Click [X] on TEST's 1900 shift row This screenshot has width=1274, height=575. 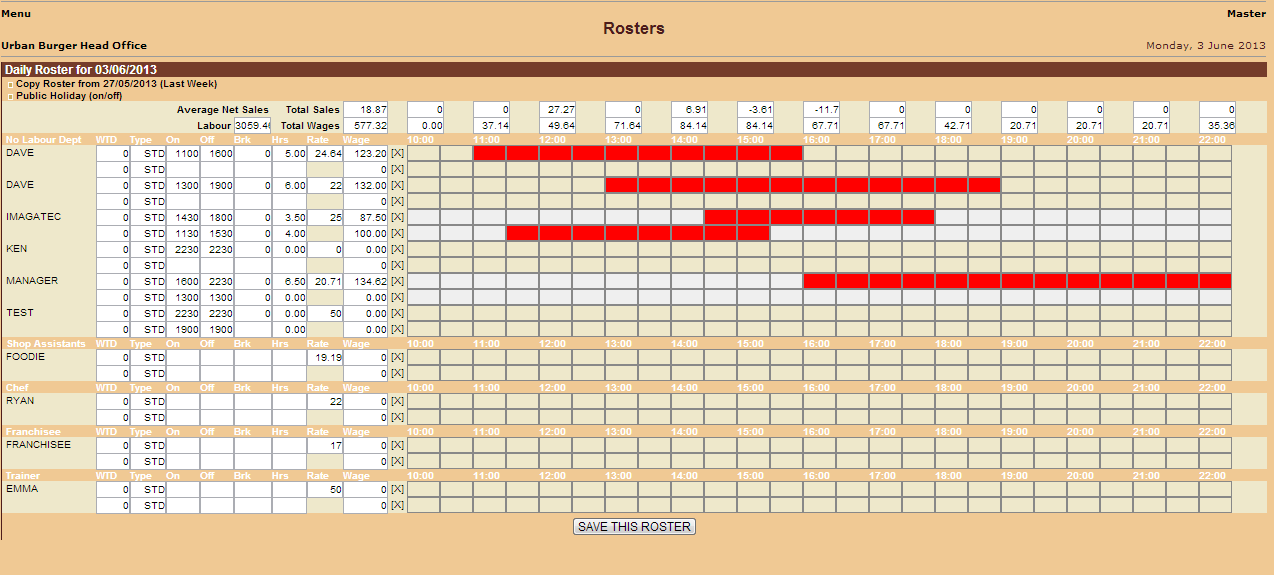(x=397, y=329)
